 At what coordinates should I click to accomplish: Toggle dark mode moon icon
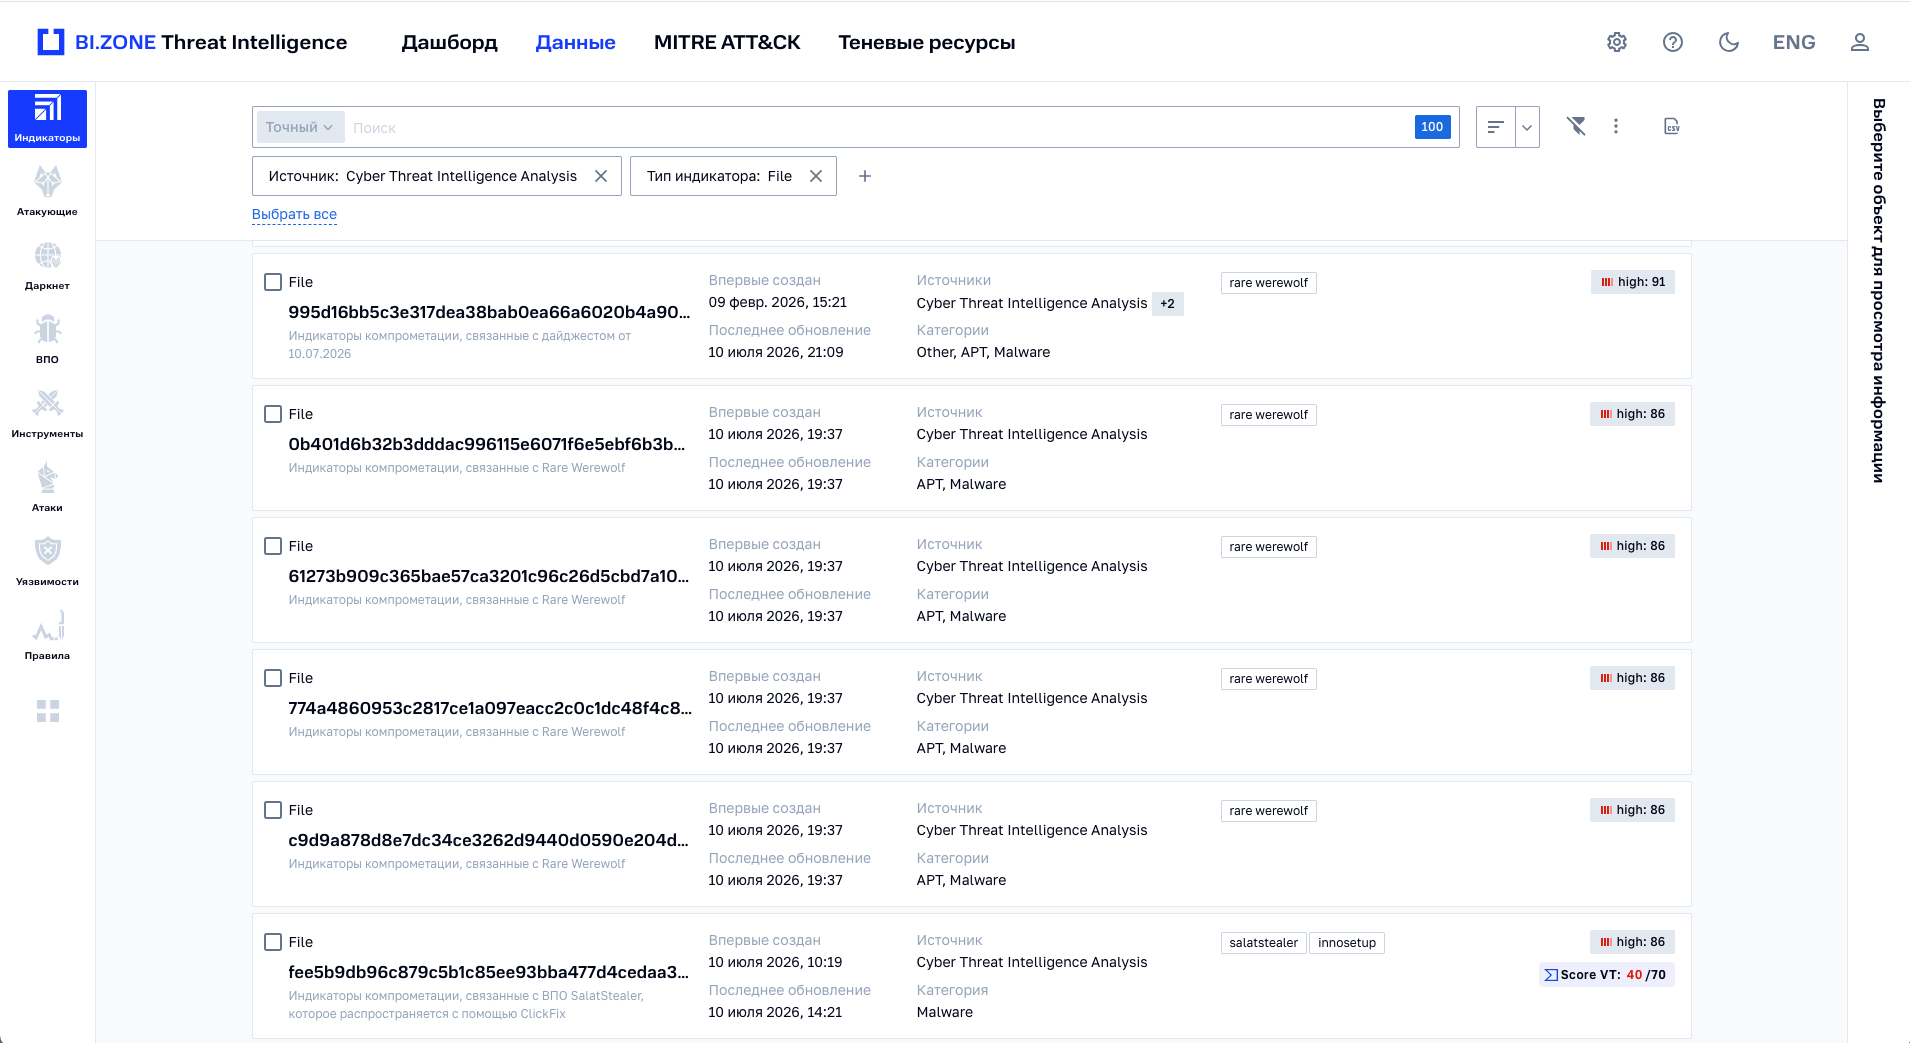click(1729, 42)
